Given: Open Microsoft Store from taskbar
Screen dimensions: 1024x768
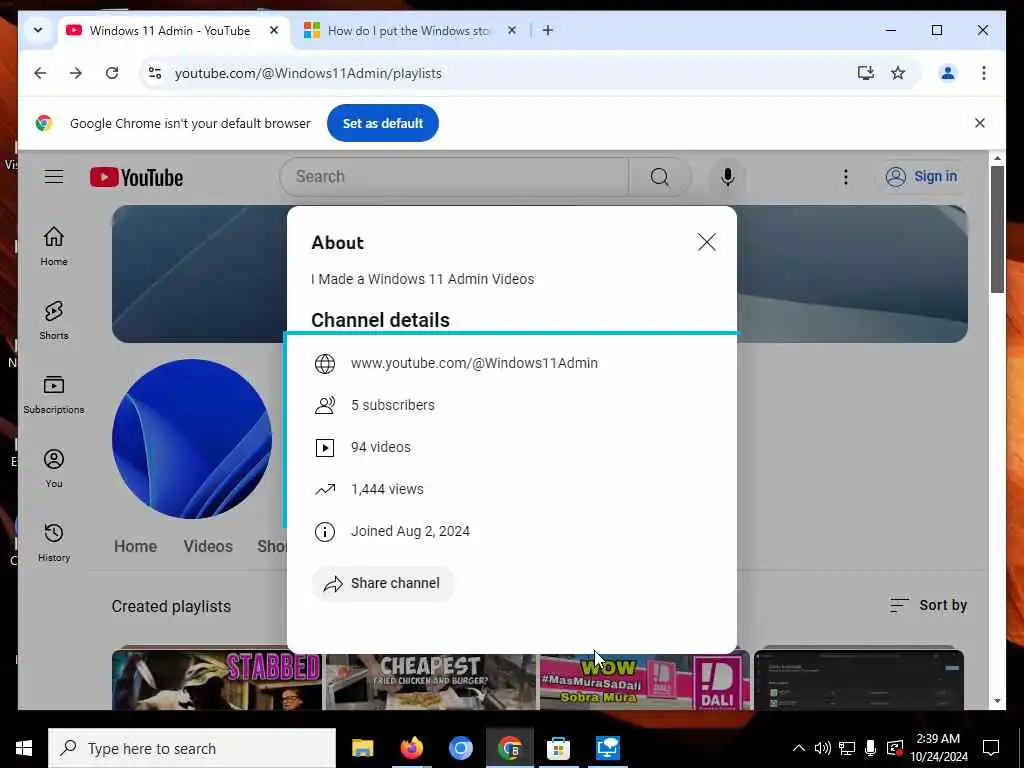Looking at the screenshot, I should click(558, 748).
